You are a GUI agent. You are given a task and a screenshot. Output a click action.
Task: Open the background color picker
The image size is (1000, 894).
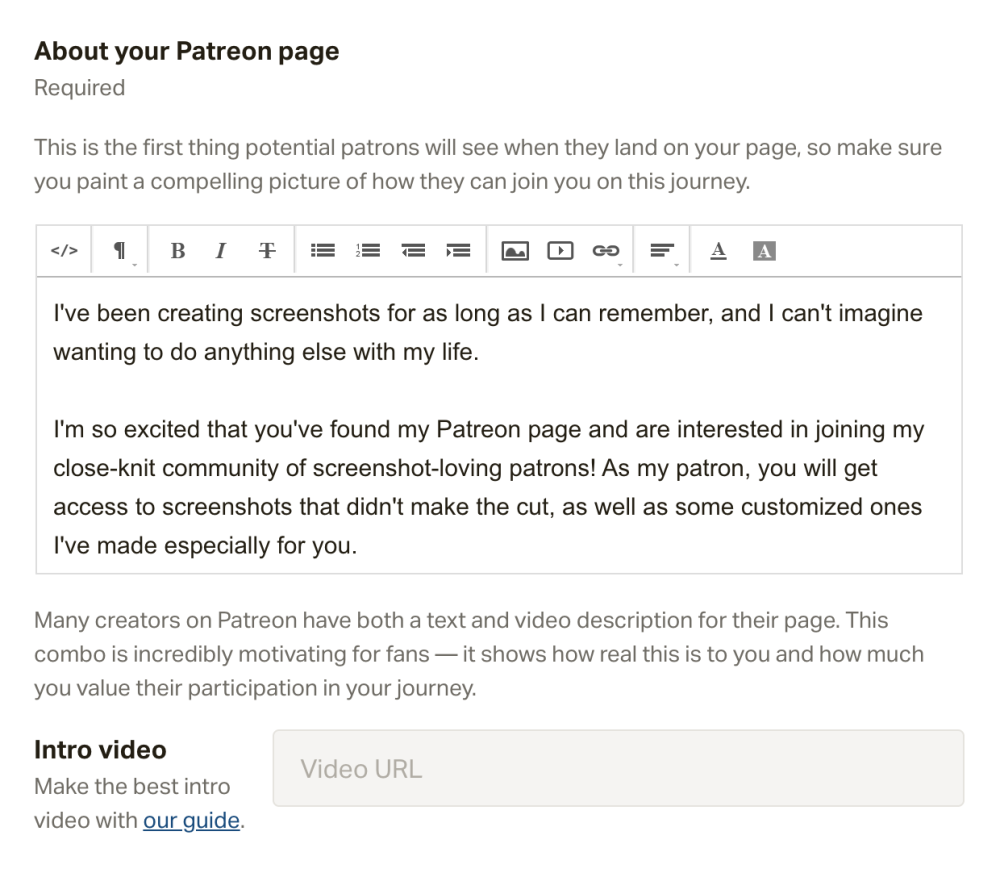tap(764, 251)
